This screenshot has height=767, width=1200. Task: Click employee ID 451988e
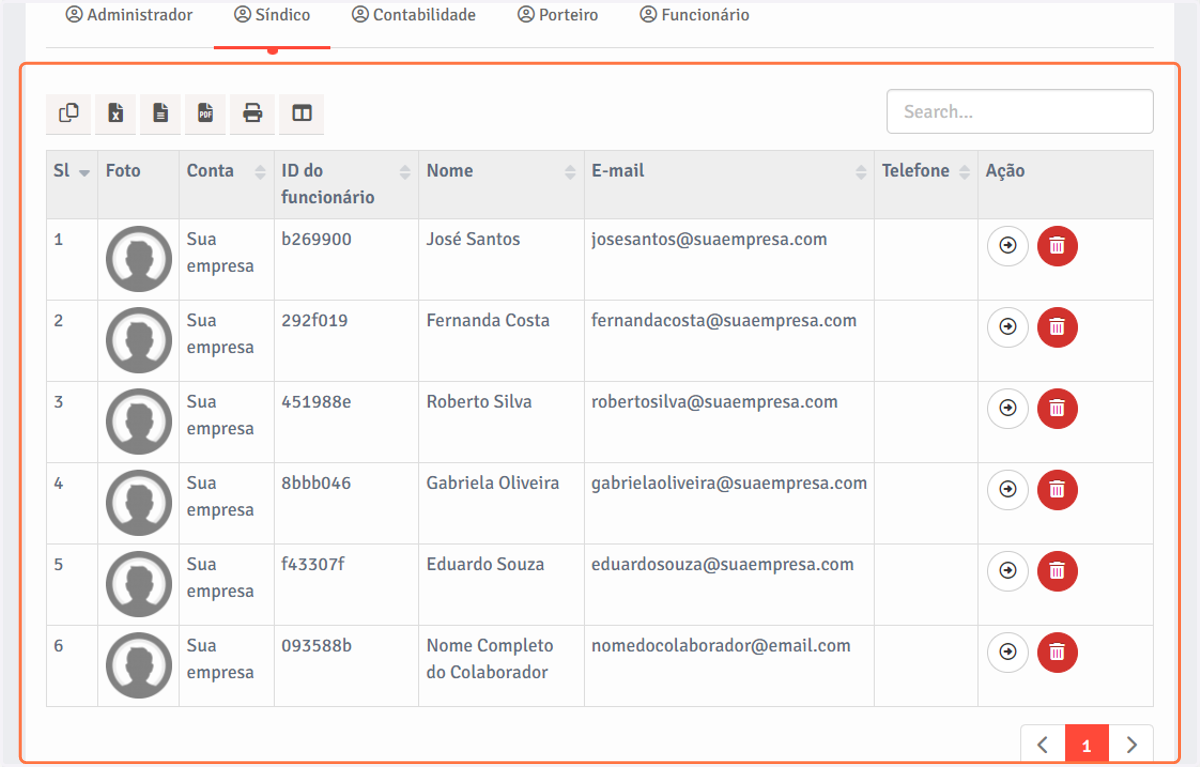tap(316, 402)
